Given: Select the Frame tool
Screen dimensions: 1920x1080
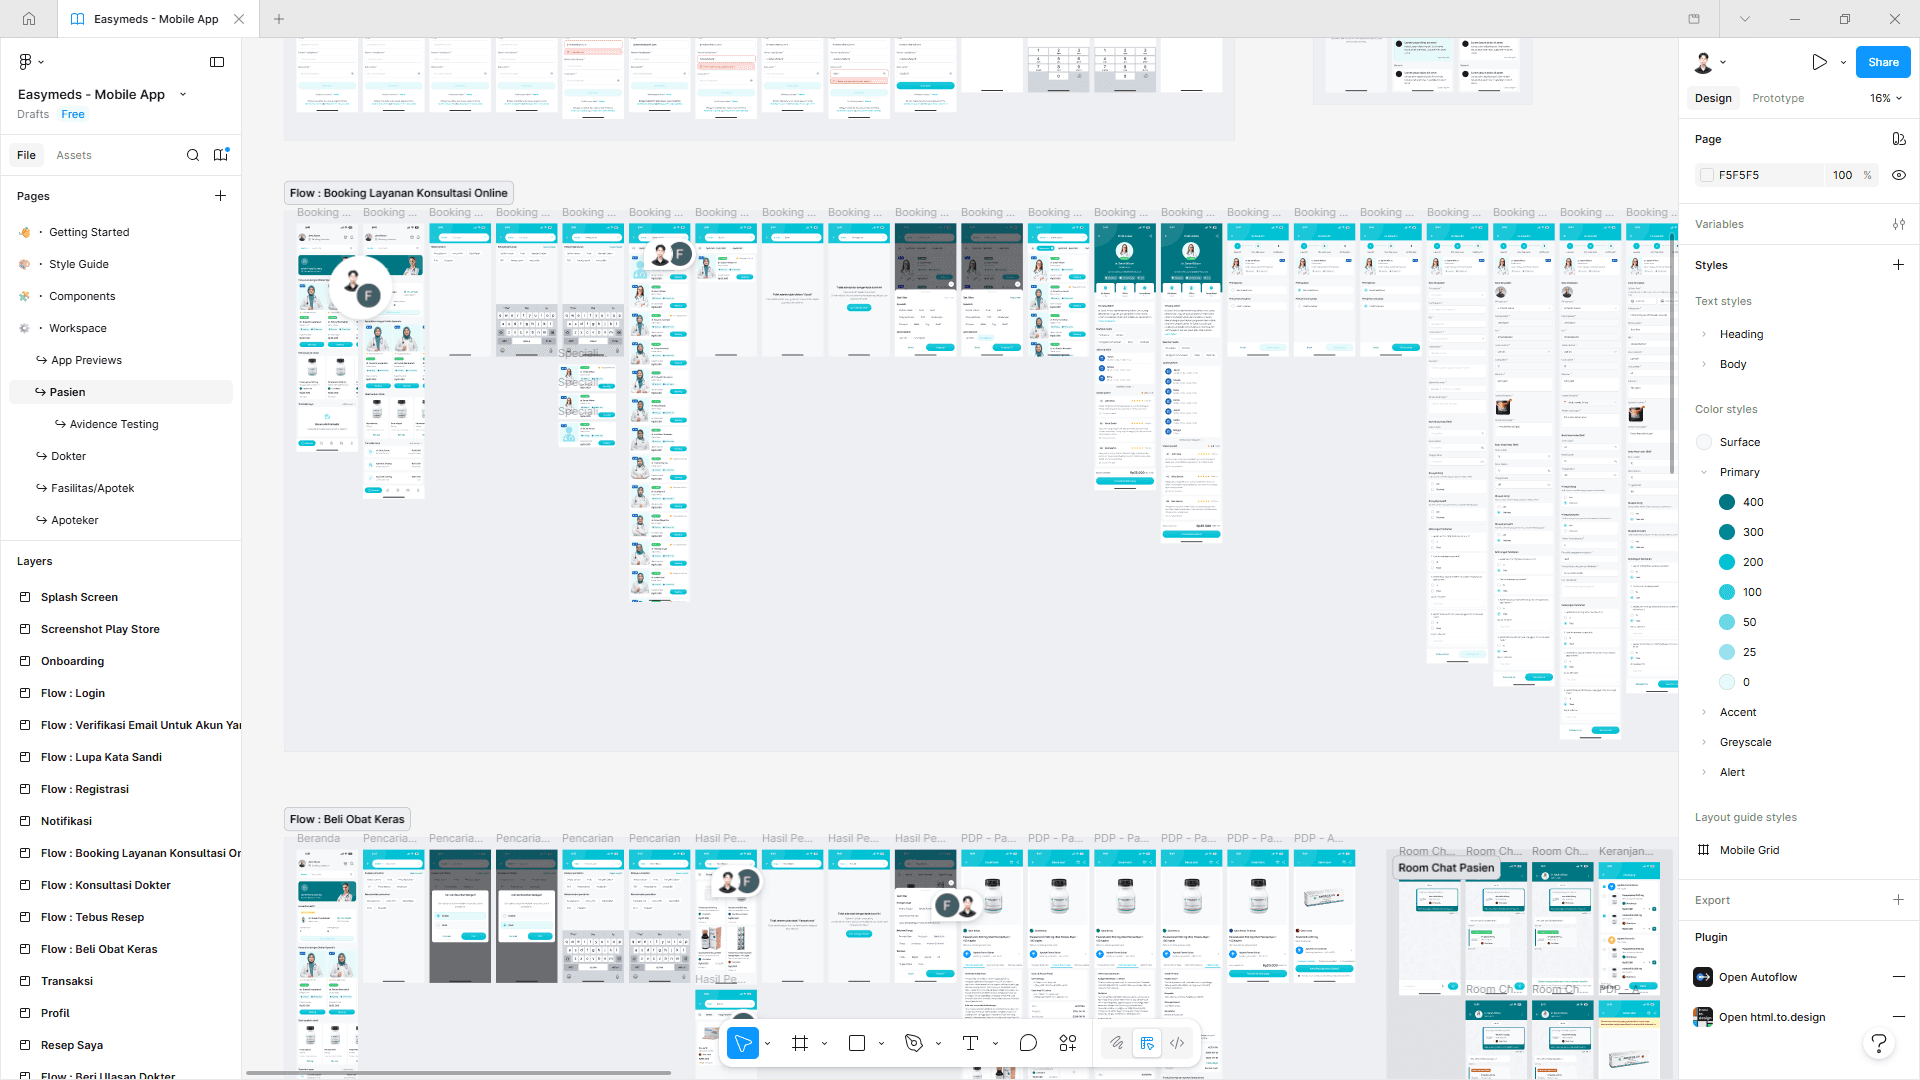Looking at the screenshot, I should 800,1043.
